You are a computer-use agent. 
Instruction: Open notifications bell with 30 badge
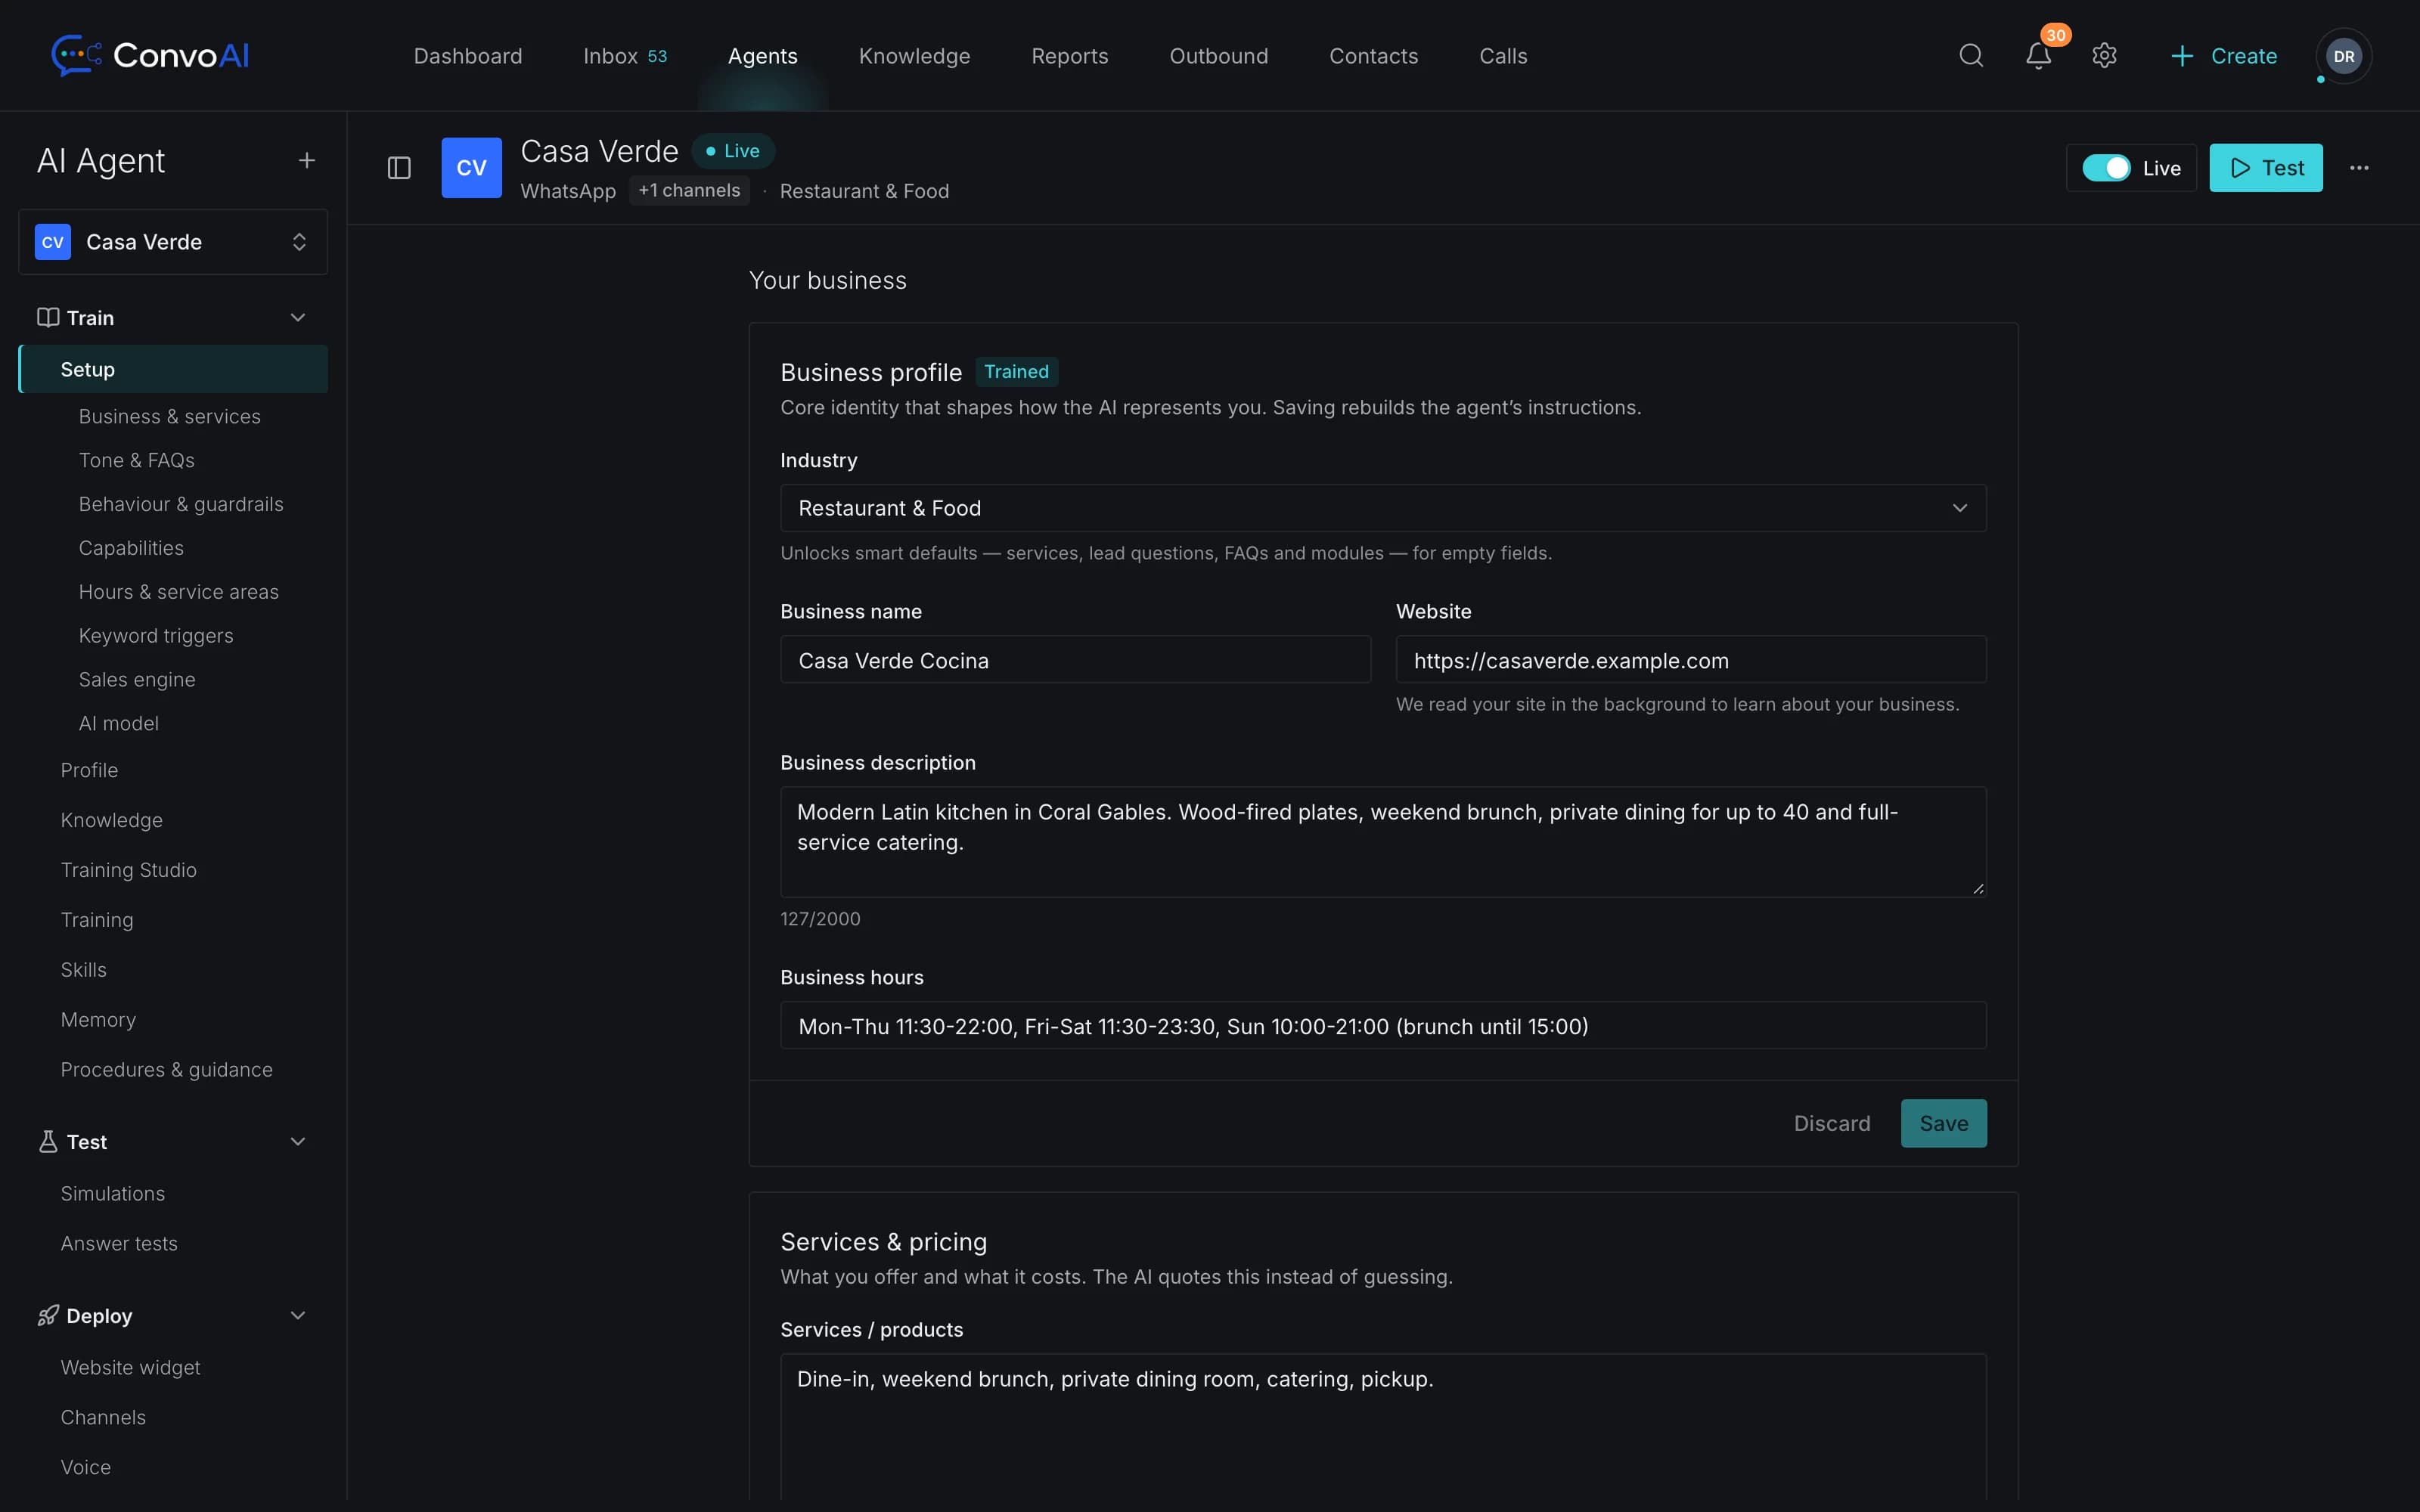click(x=2038, y=55)
